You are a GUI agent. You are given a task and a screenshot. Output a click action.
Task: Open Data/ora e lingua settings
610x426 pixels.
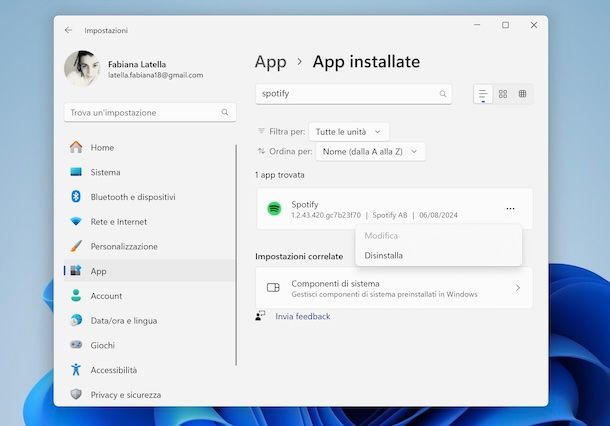(149, 321)
